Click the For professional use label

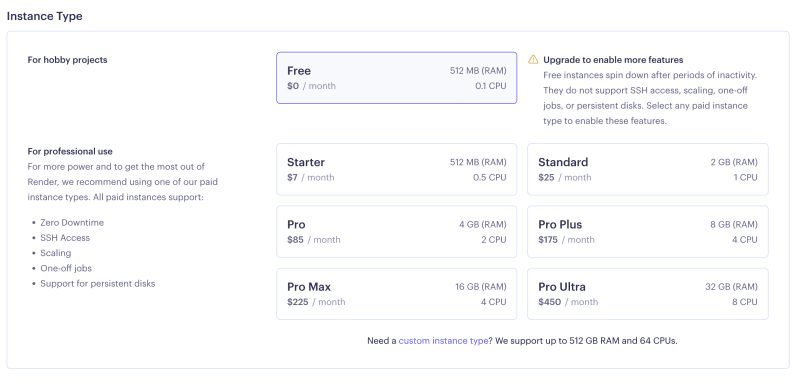point(70,151)
